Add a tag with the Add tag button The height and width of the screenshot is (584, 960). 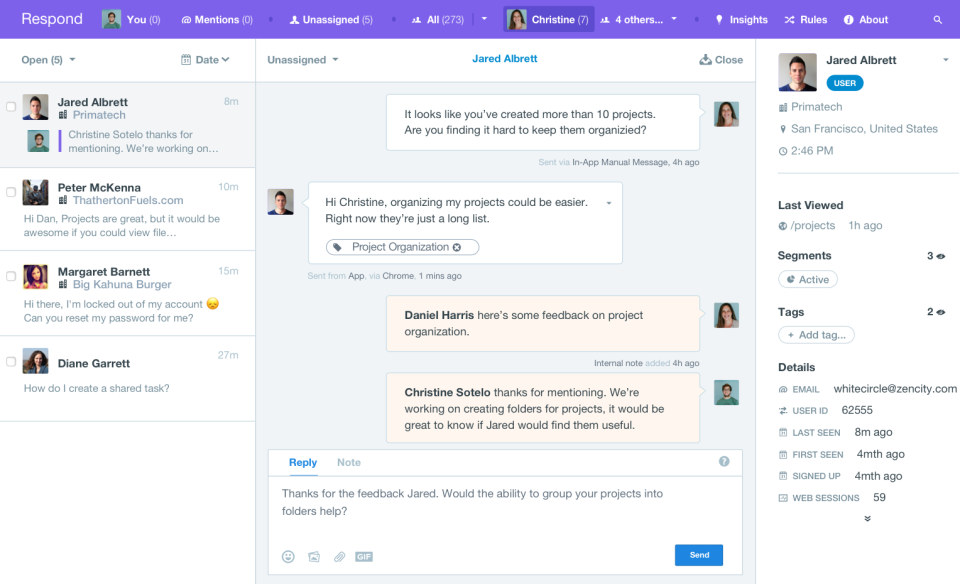816,334
